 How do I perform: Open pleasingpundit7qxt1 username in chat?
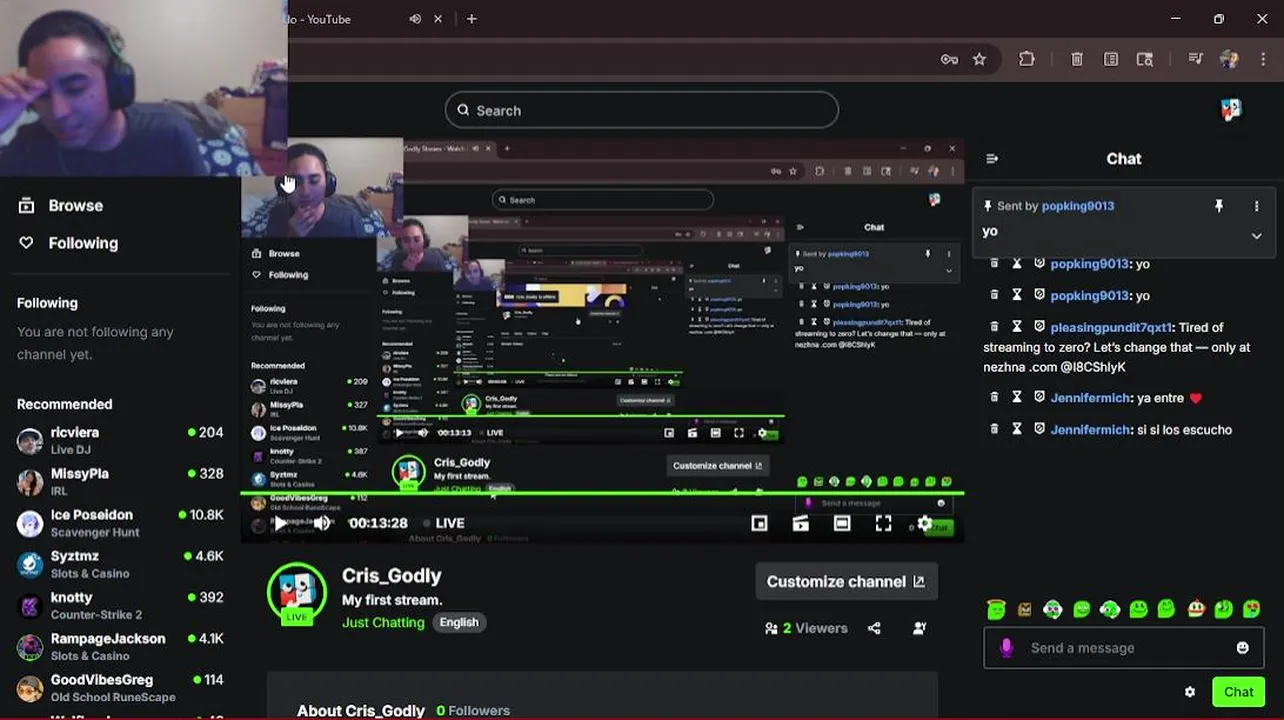click(x=1111, y=327)
